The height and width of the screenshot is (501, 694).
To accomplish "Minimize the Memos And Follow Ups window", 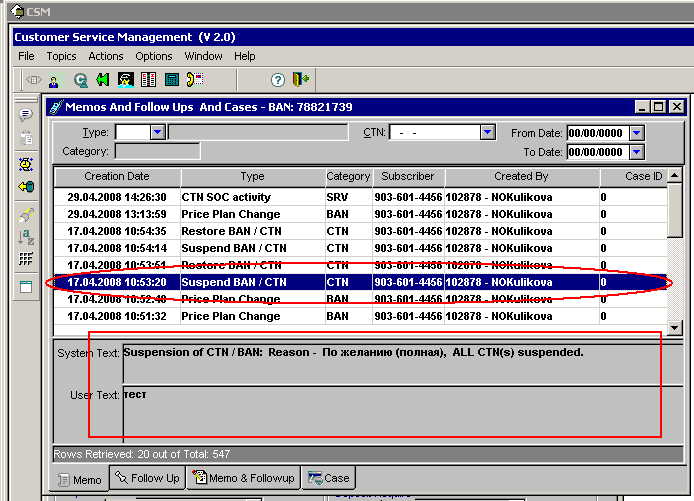I will pos(642,107).
